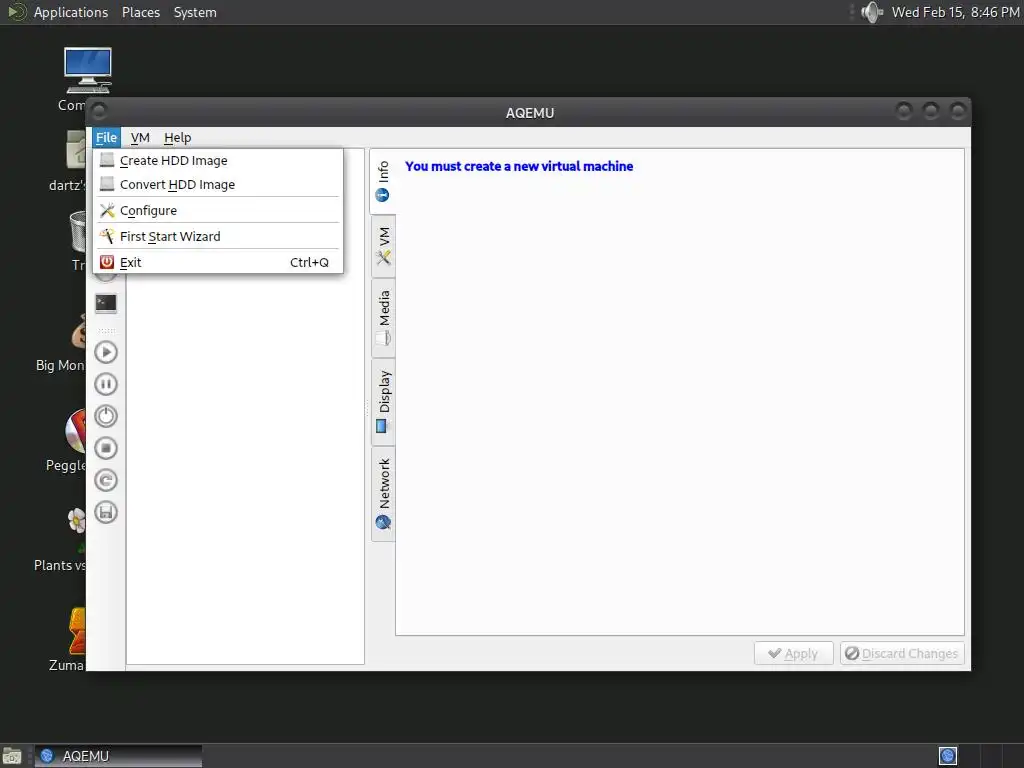Image resolution: width=1024 pixels, height=768 pixels.
Task: Open the Help menu
Action: click(177, 138)
